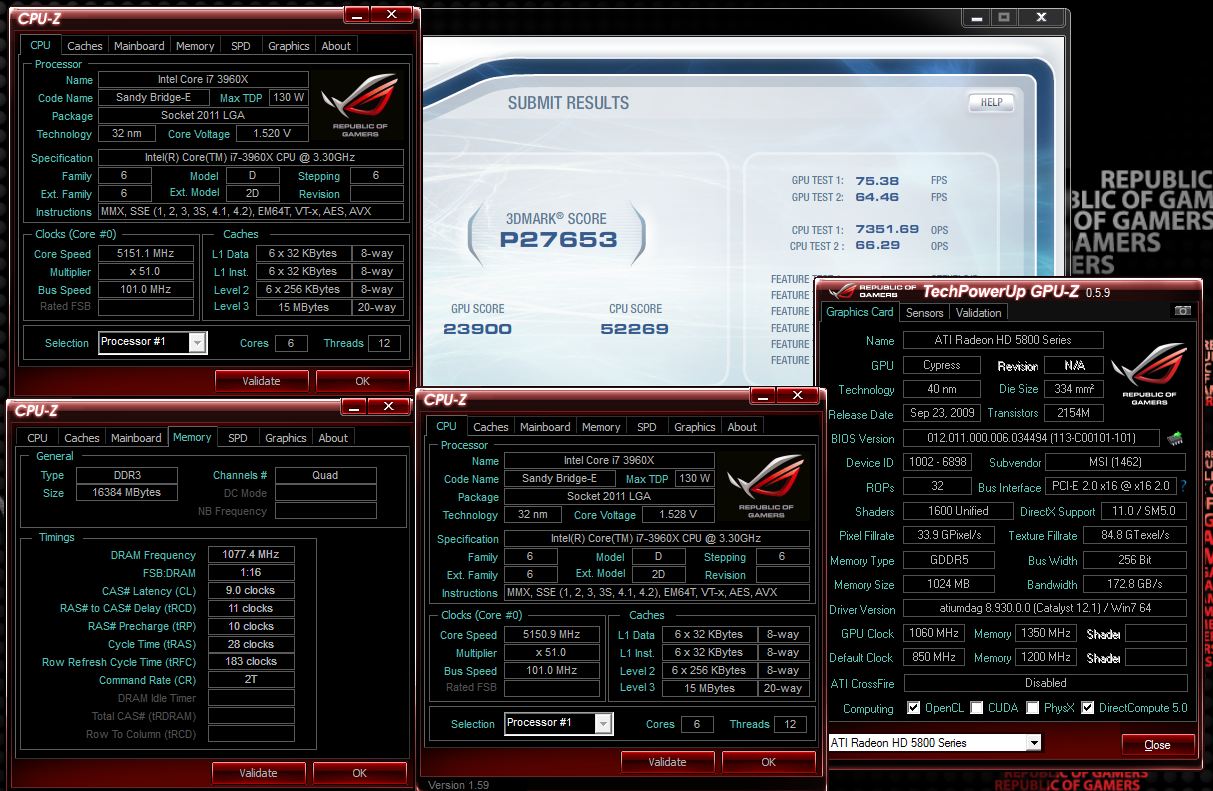Viewport: 1213px width, 791px height.
Task: Maximize the 3DMark Submit Results window
Action: 1003,18
